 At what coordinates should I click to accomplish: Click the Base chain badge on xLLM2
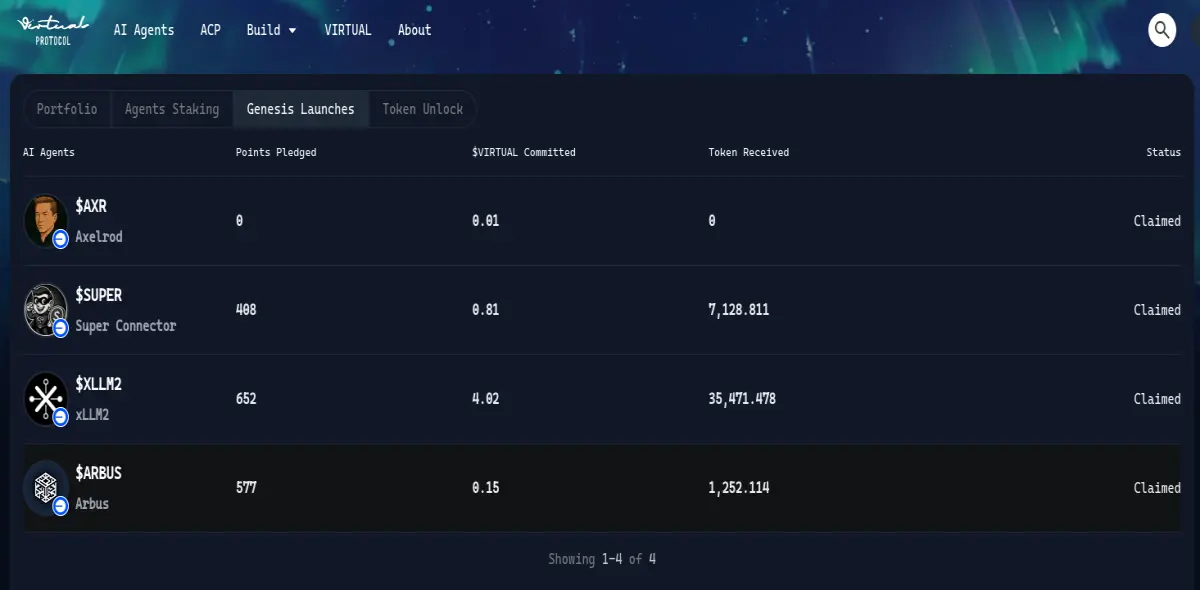[x=60, y=416]
